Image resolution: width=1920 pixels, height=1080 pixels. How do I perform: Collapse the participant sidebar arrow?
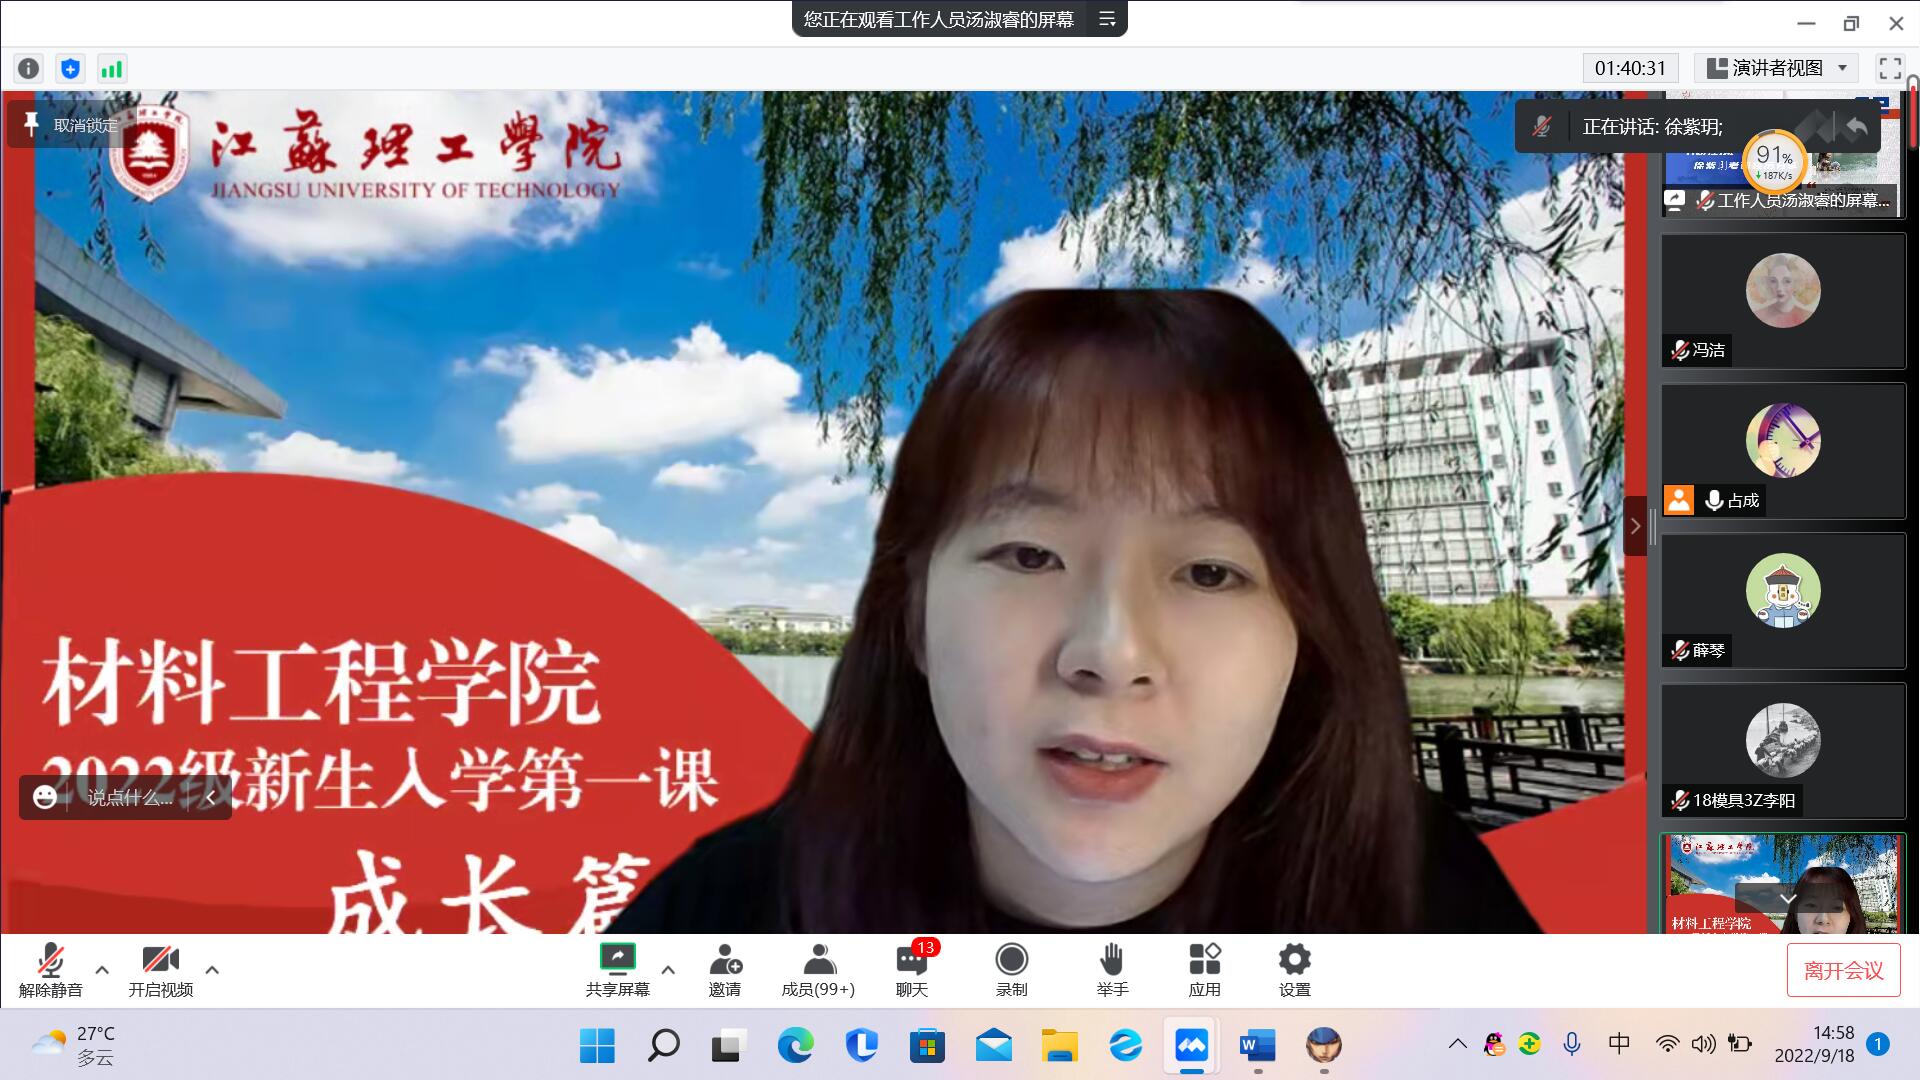tap(1635, 526)
